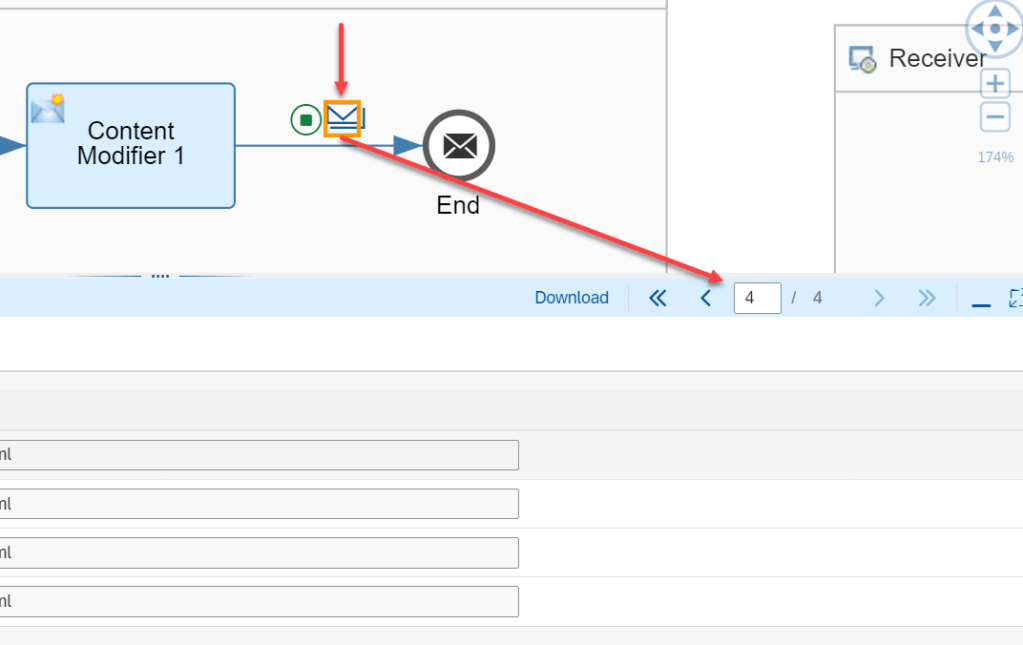Select the End message event
Image resolution: width=1023 pixels, height=645 pixels.
point(459,146)
